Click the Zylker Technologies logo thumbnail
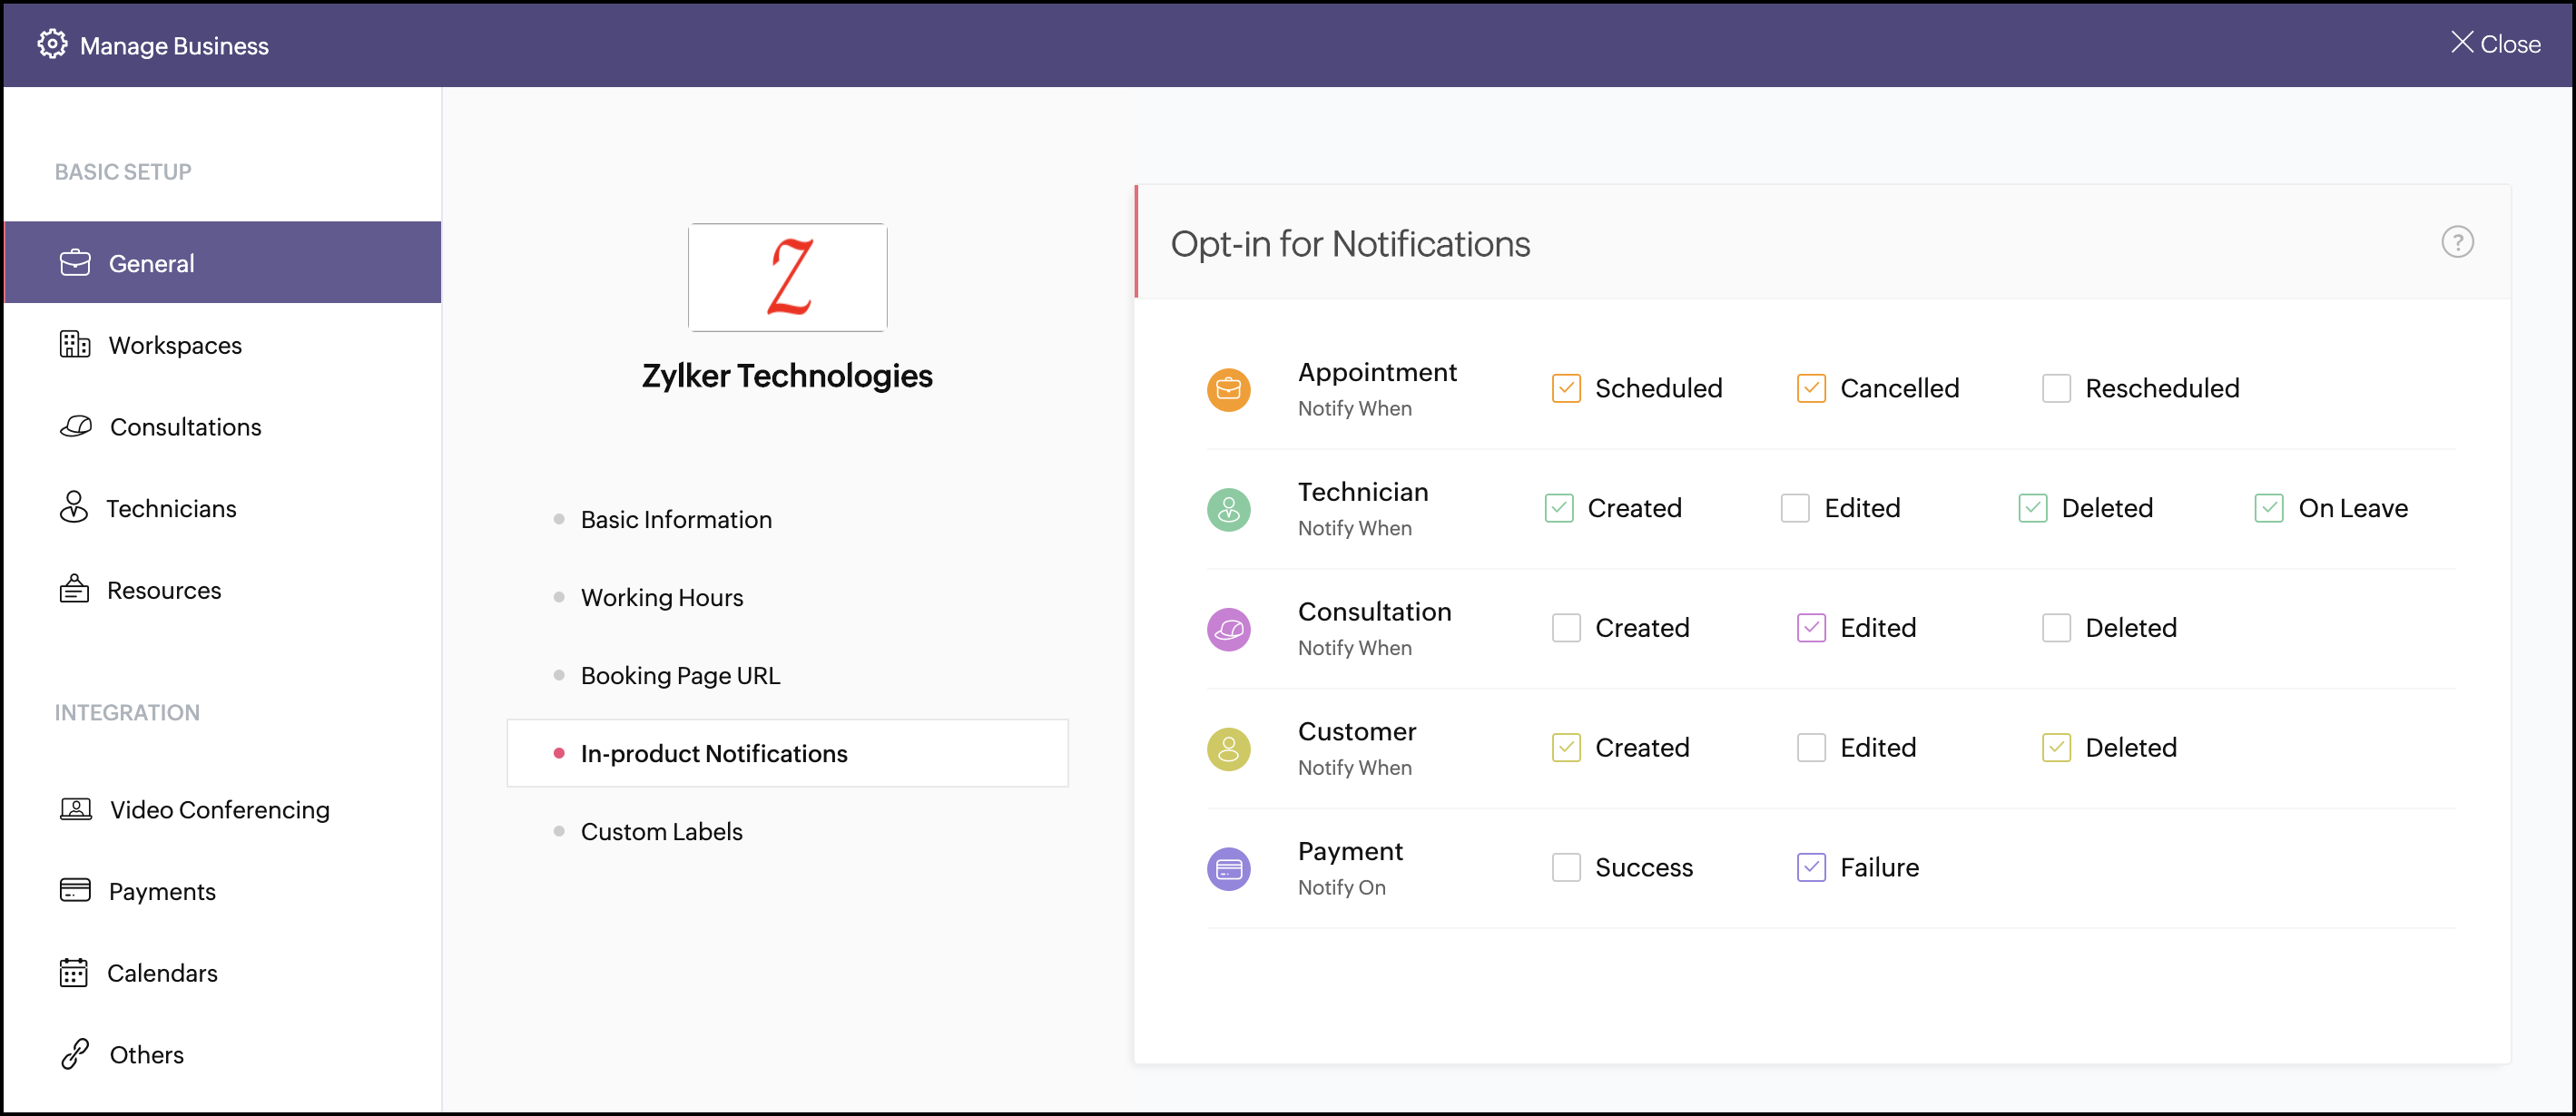Image resolution: width=2576 pixels, height=1116 pixels. (x=787, y=277)
